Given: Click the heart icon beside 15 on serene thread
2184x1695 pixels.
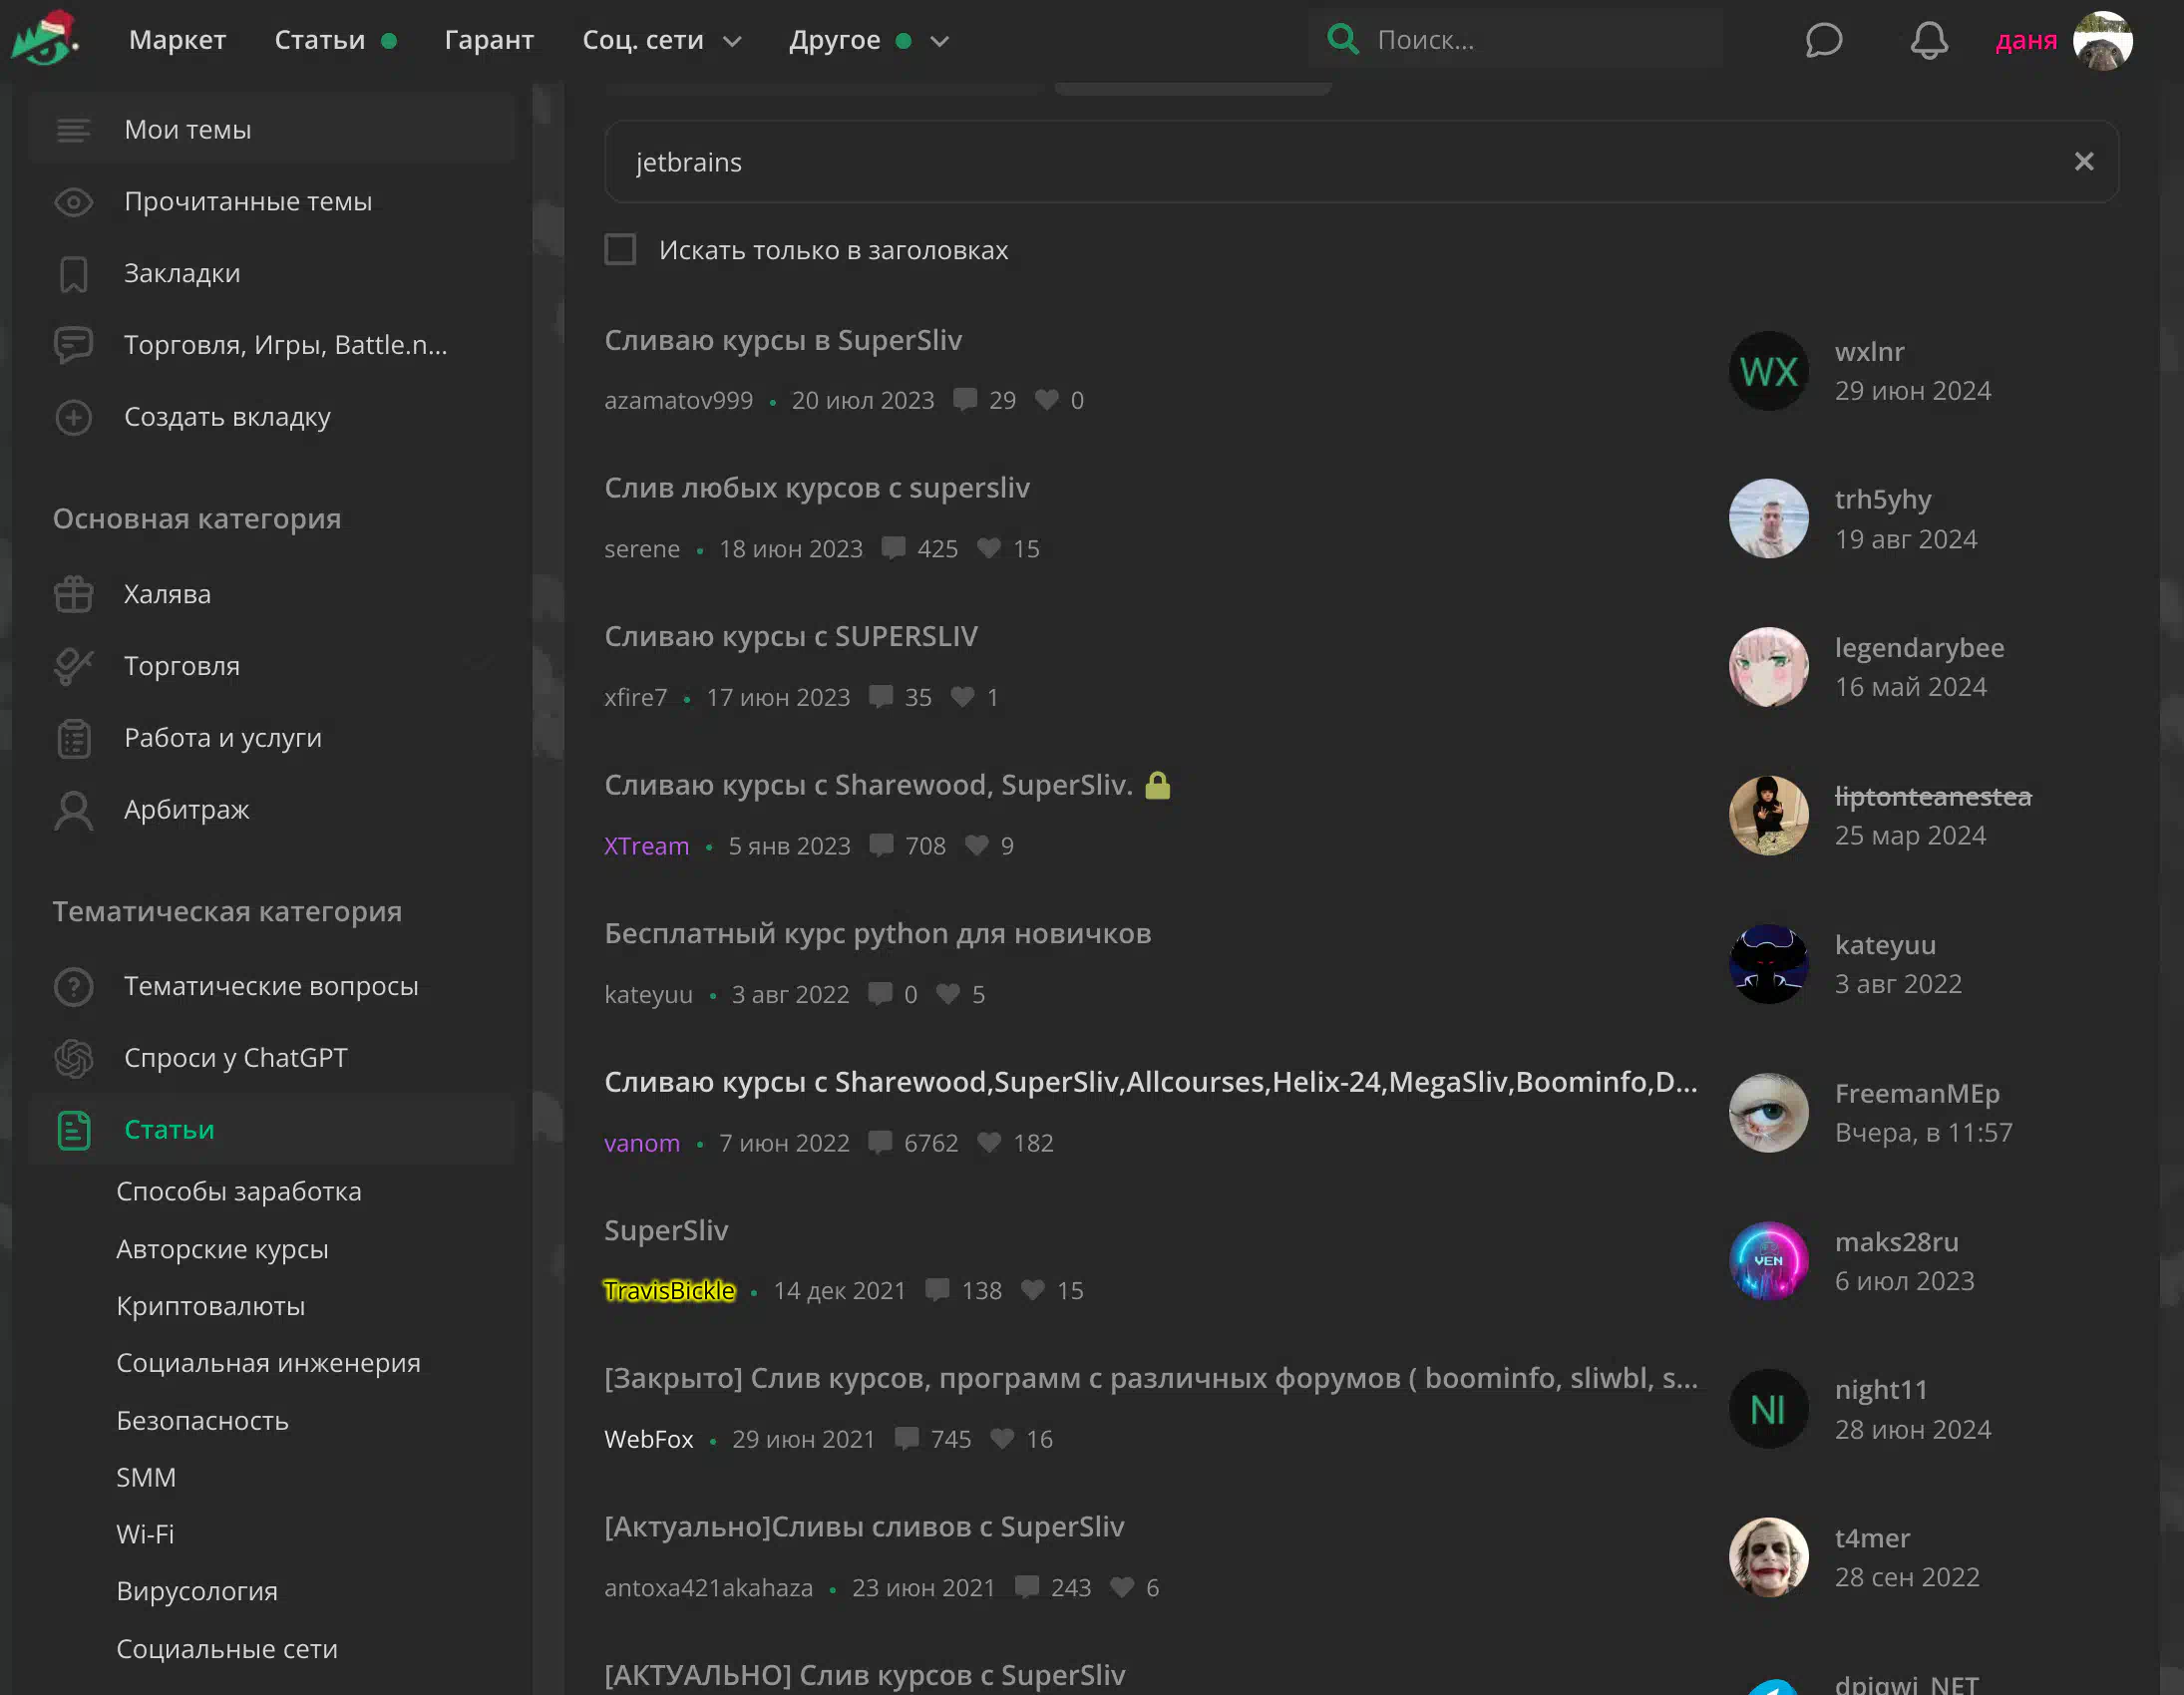Looking at the screenshot, I should 988,548.
